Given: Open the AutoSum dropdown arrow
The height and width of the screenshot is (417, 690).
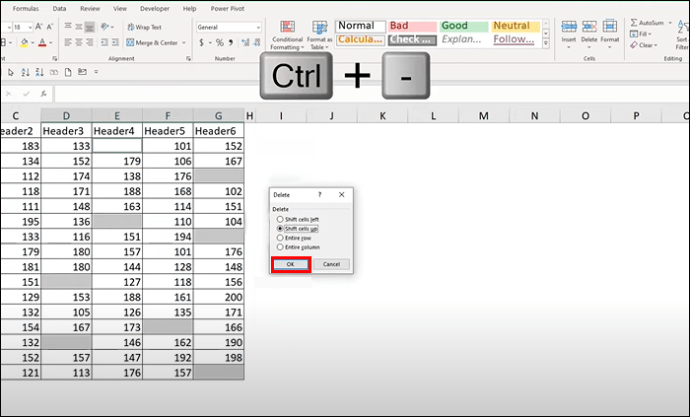Looking at the screenshot, I should (670, 23).
